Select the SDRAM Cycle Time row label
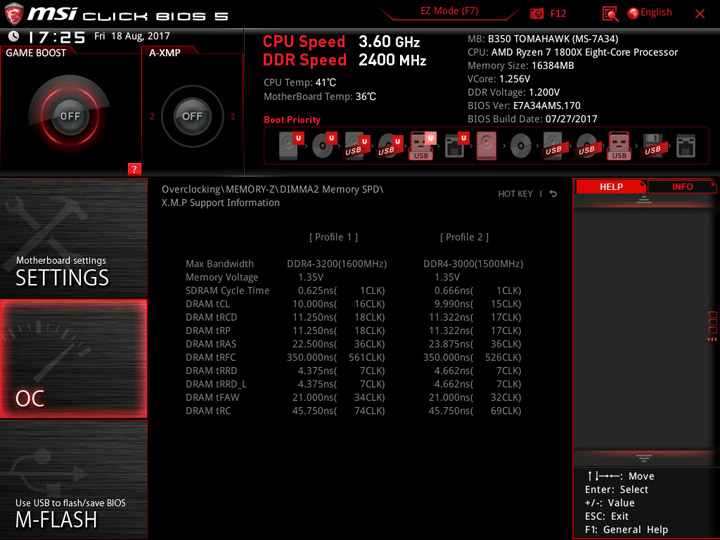 point(227,291)
